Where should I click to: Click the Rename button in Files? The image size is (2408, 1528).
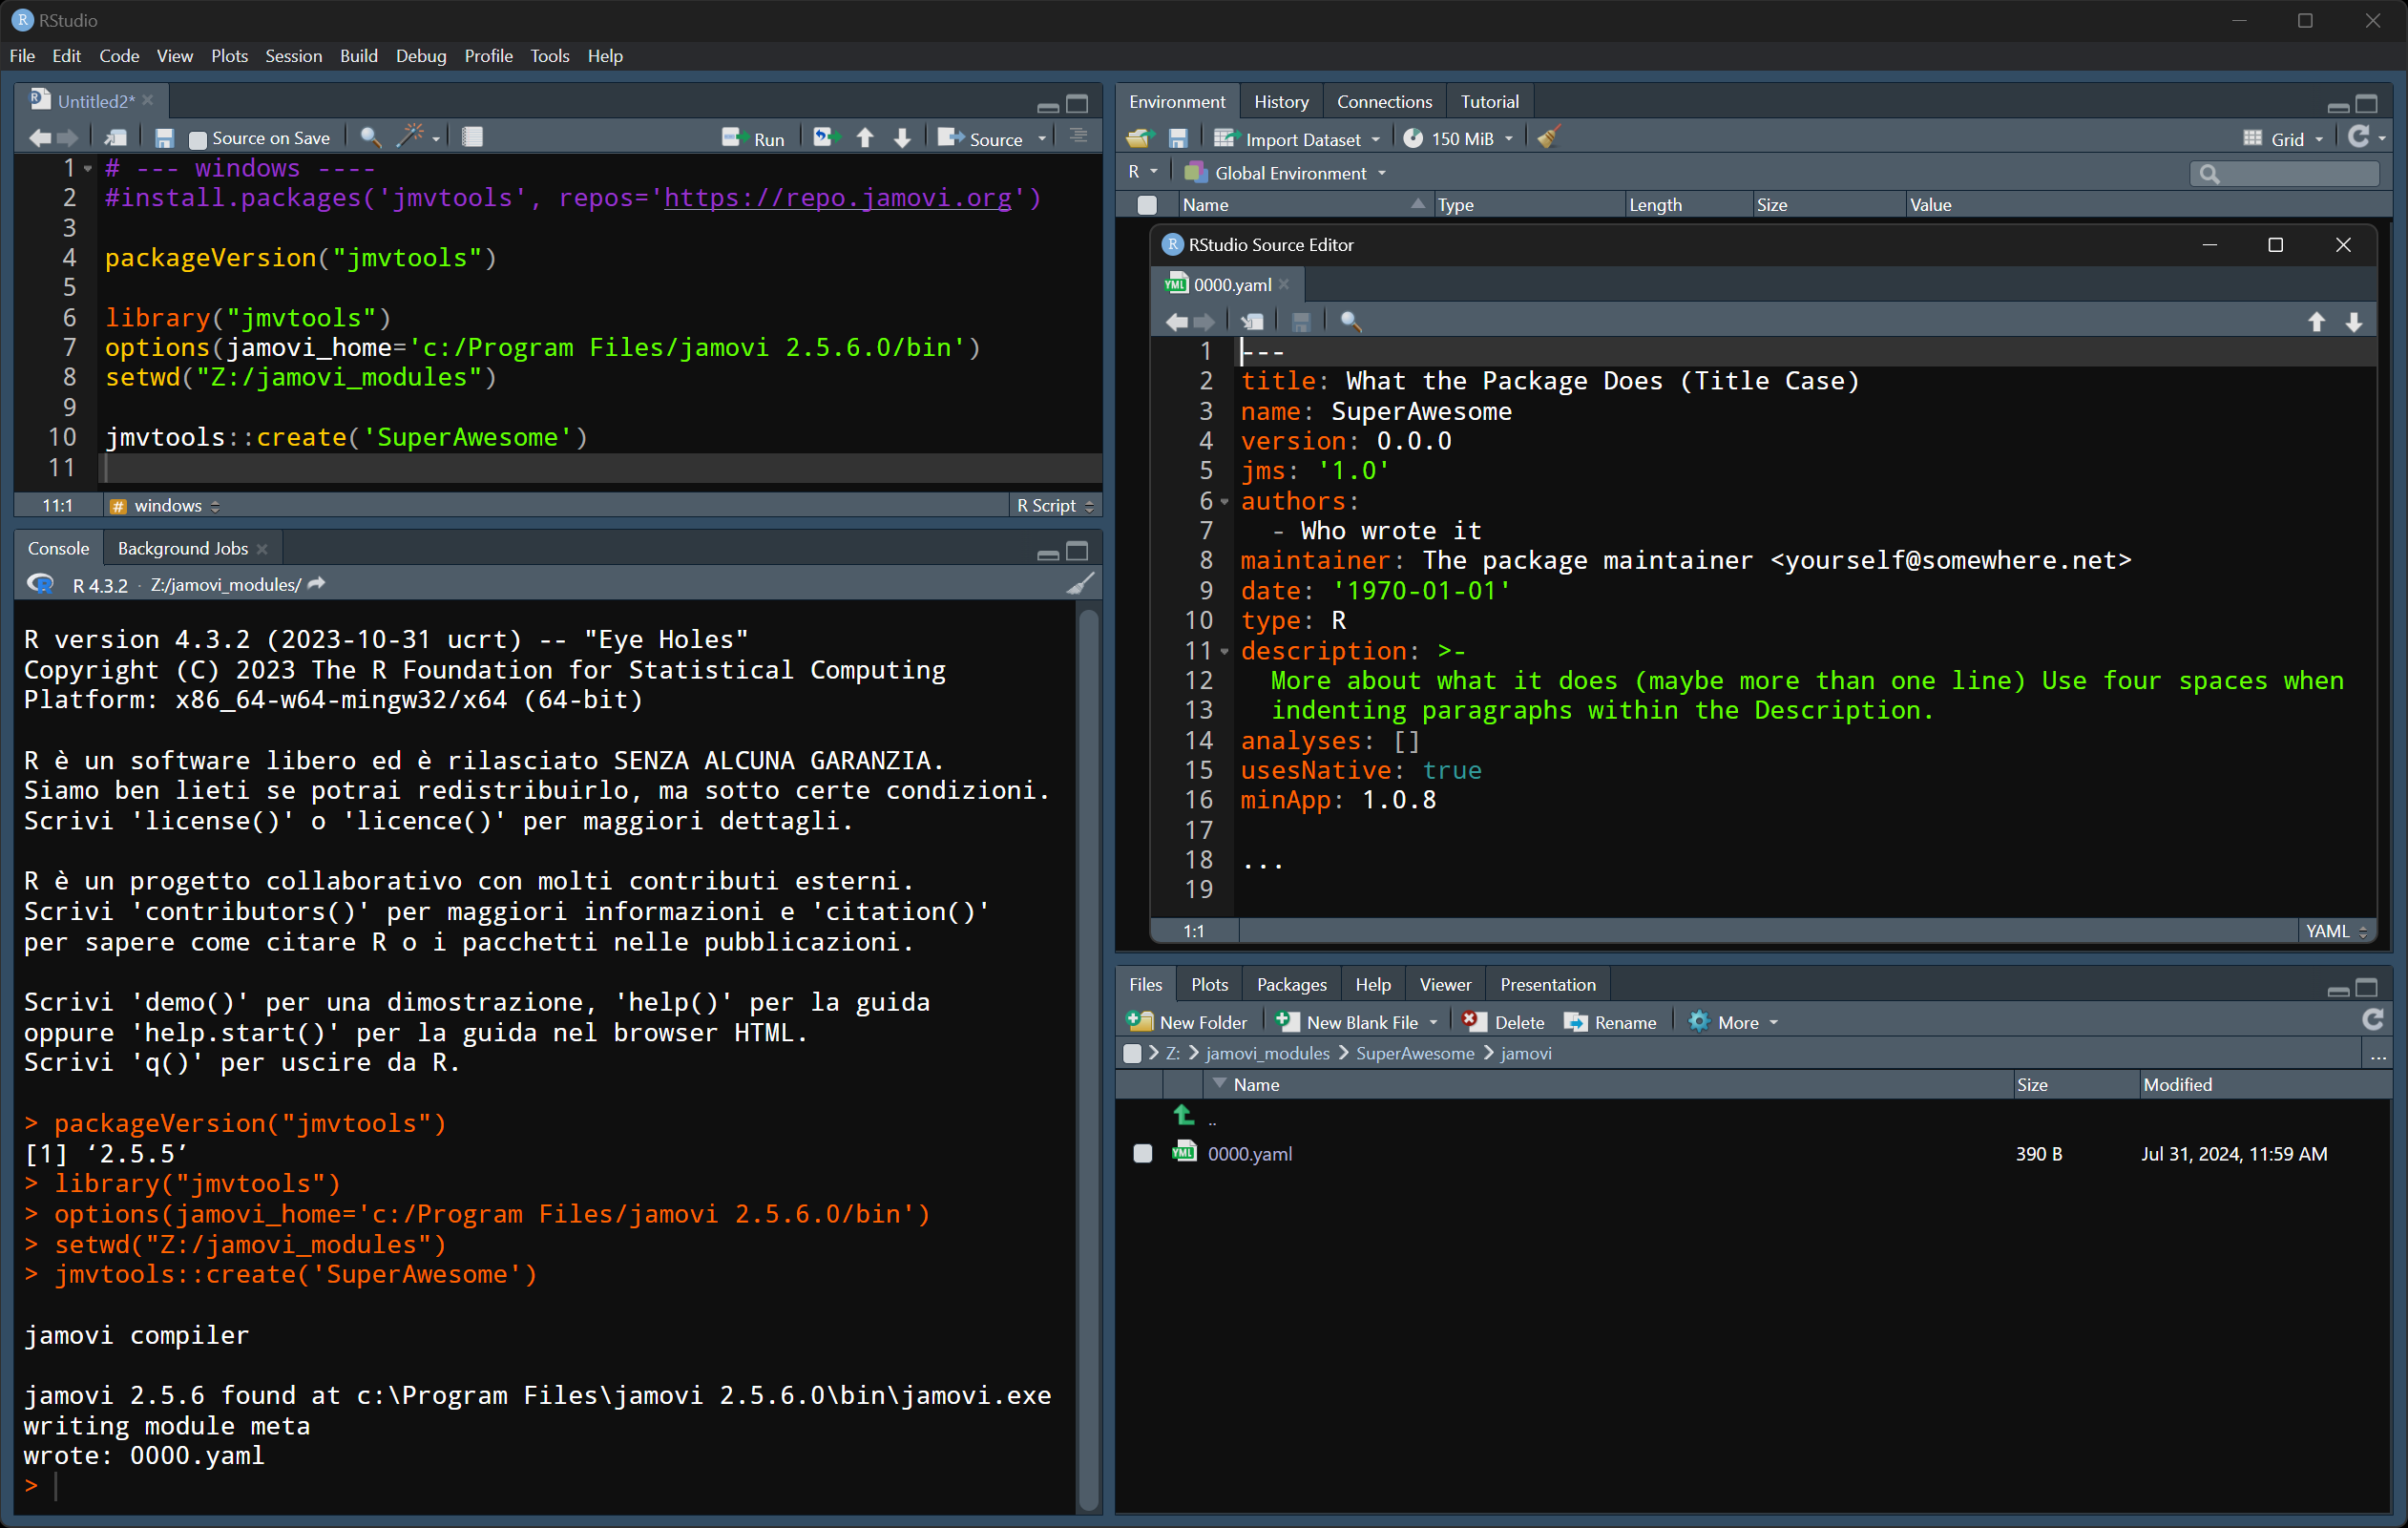point(1611,1022)
